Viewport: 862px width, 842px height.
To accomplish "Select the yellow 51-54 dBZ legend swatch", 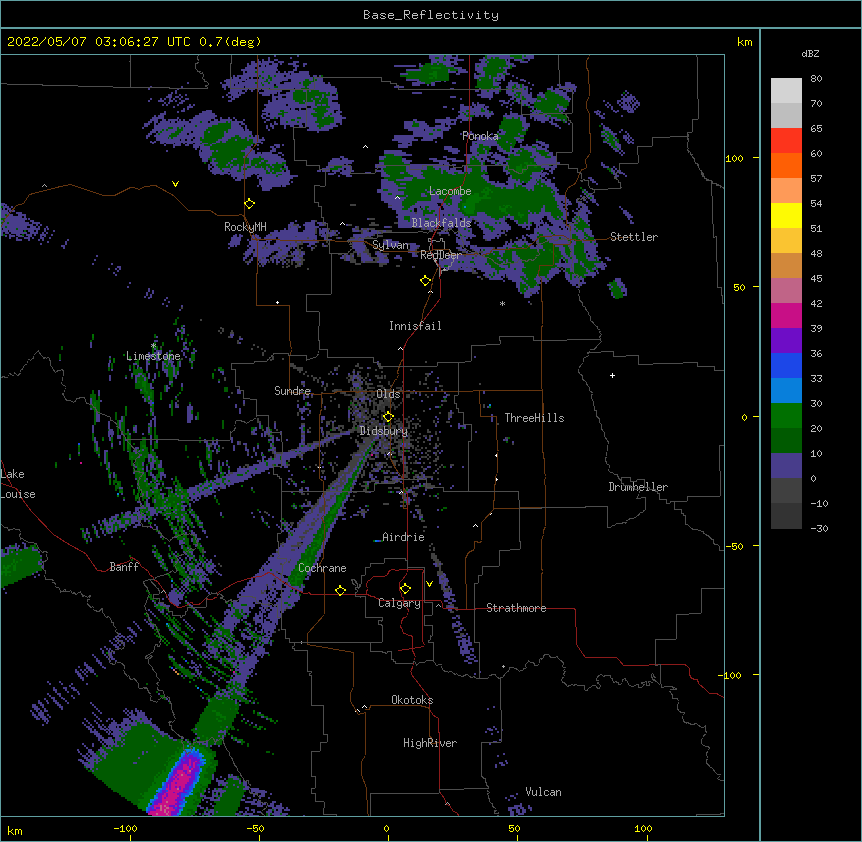I will [x=786, y=216].
